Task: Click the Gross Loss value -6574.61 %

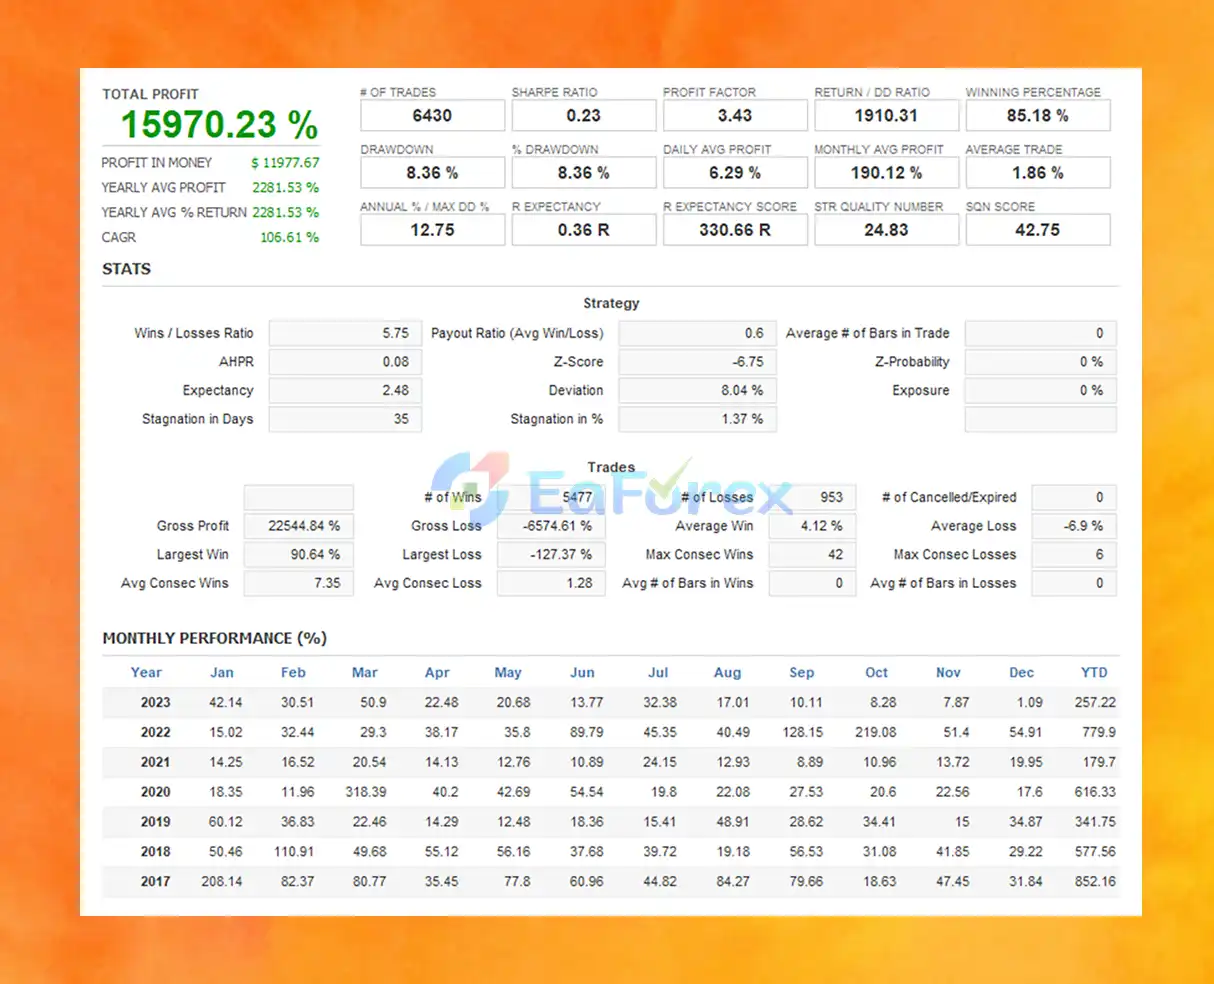Action: [551, 526]
